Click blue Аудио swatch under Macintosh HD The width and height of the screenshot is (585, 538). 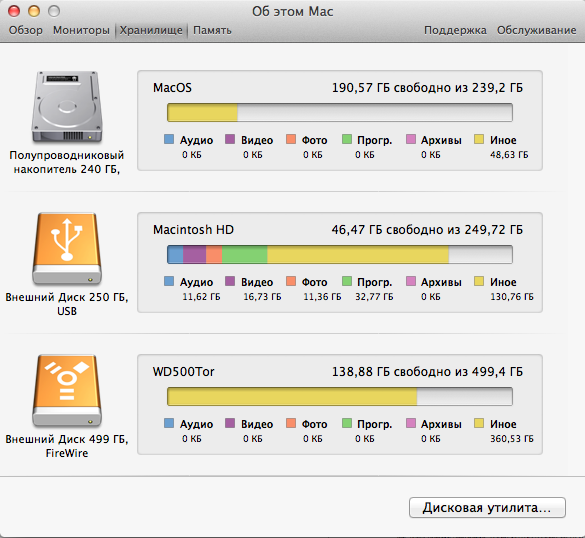coord(169,281)
